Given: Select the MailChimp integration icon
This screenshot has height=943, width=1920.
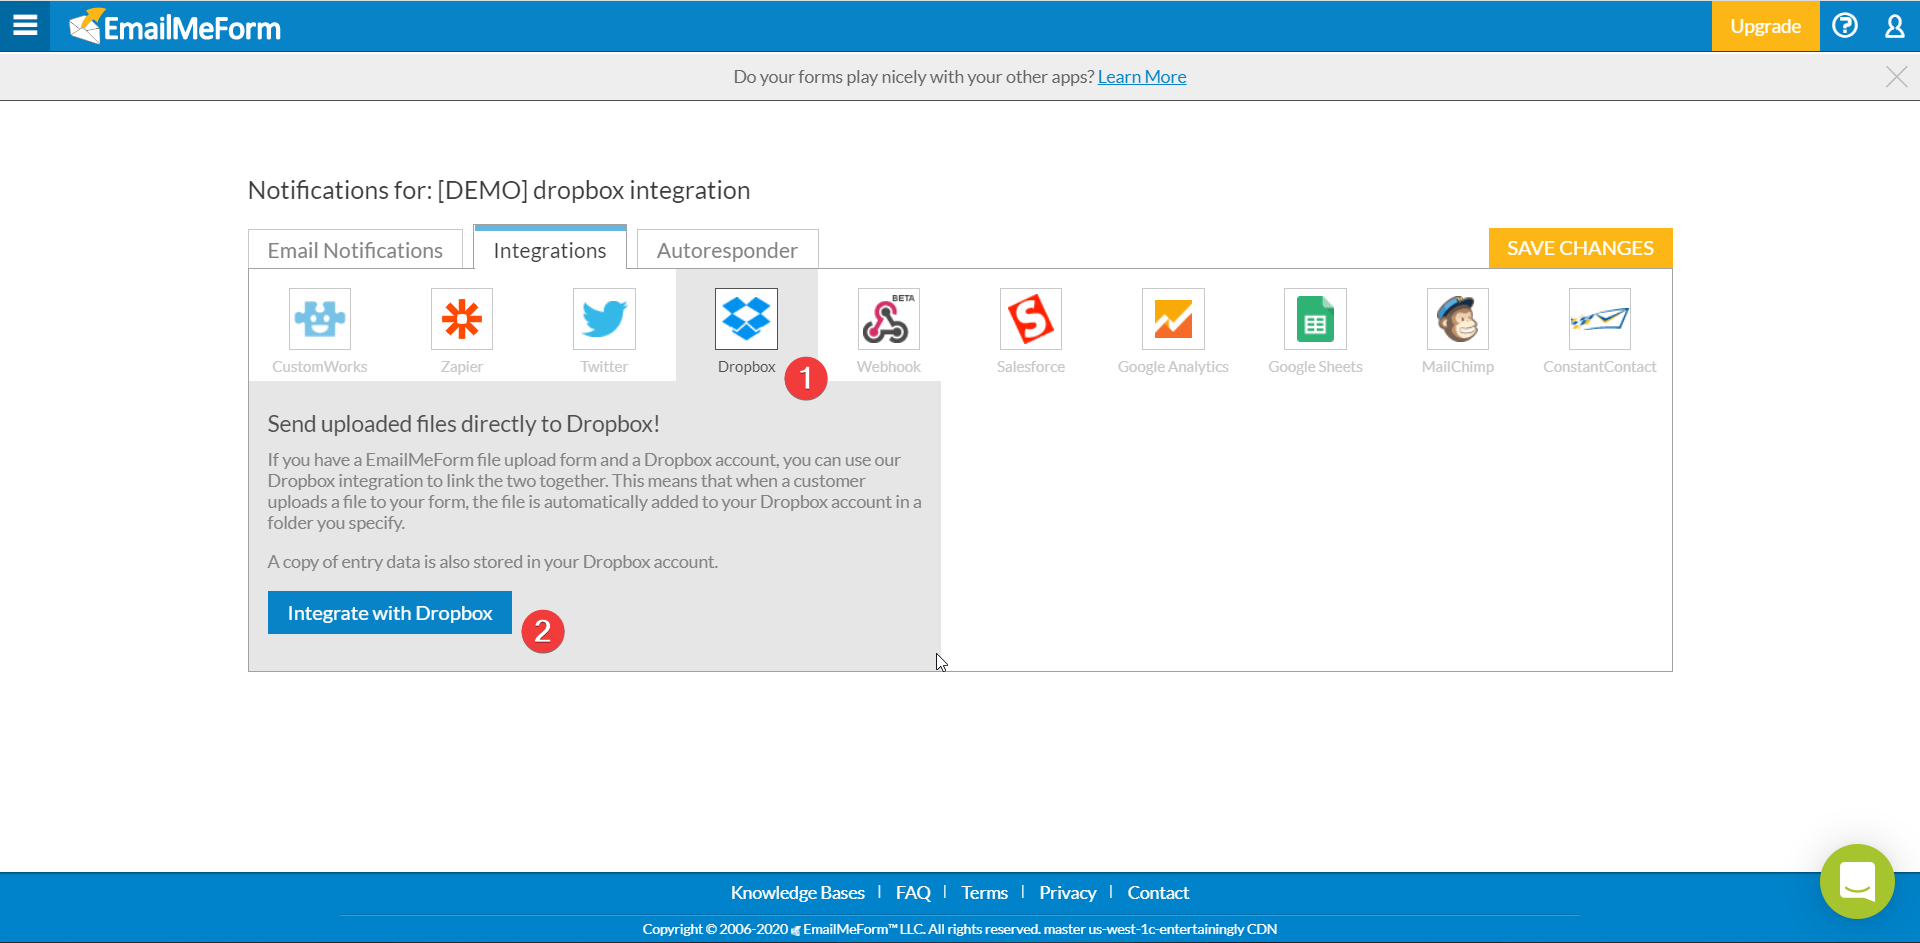Looking at the screenshot, I should click(1458, 319).
